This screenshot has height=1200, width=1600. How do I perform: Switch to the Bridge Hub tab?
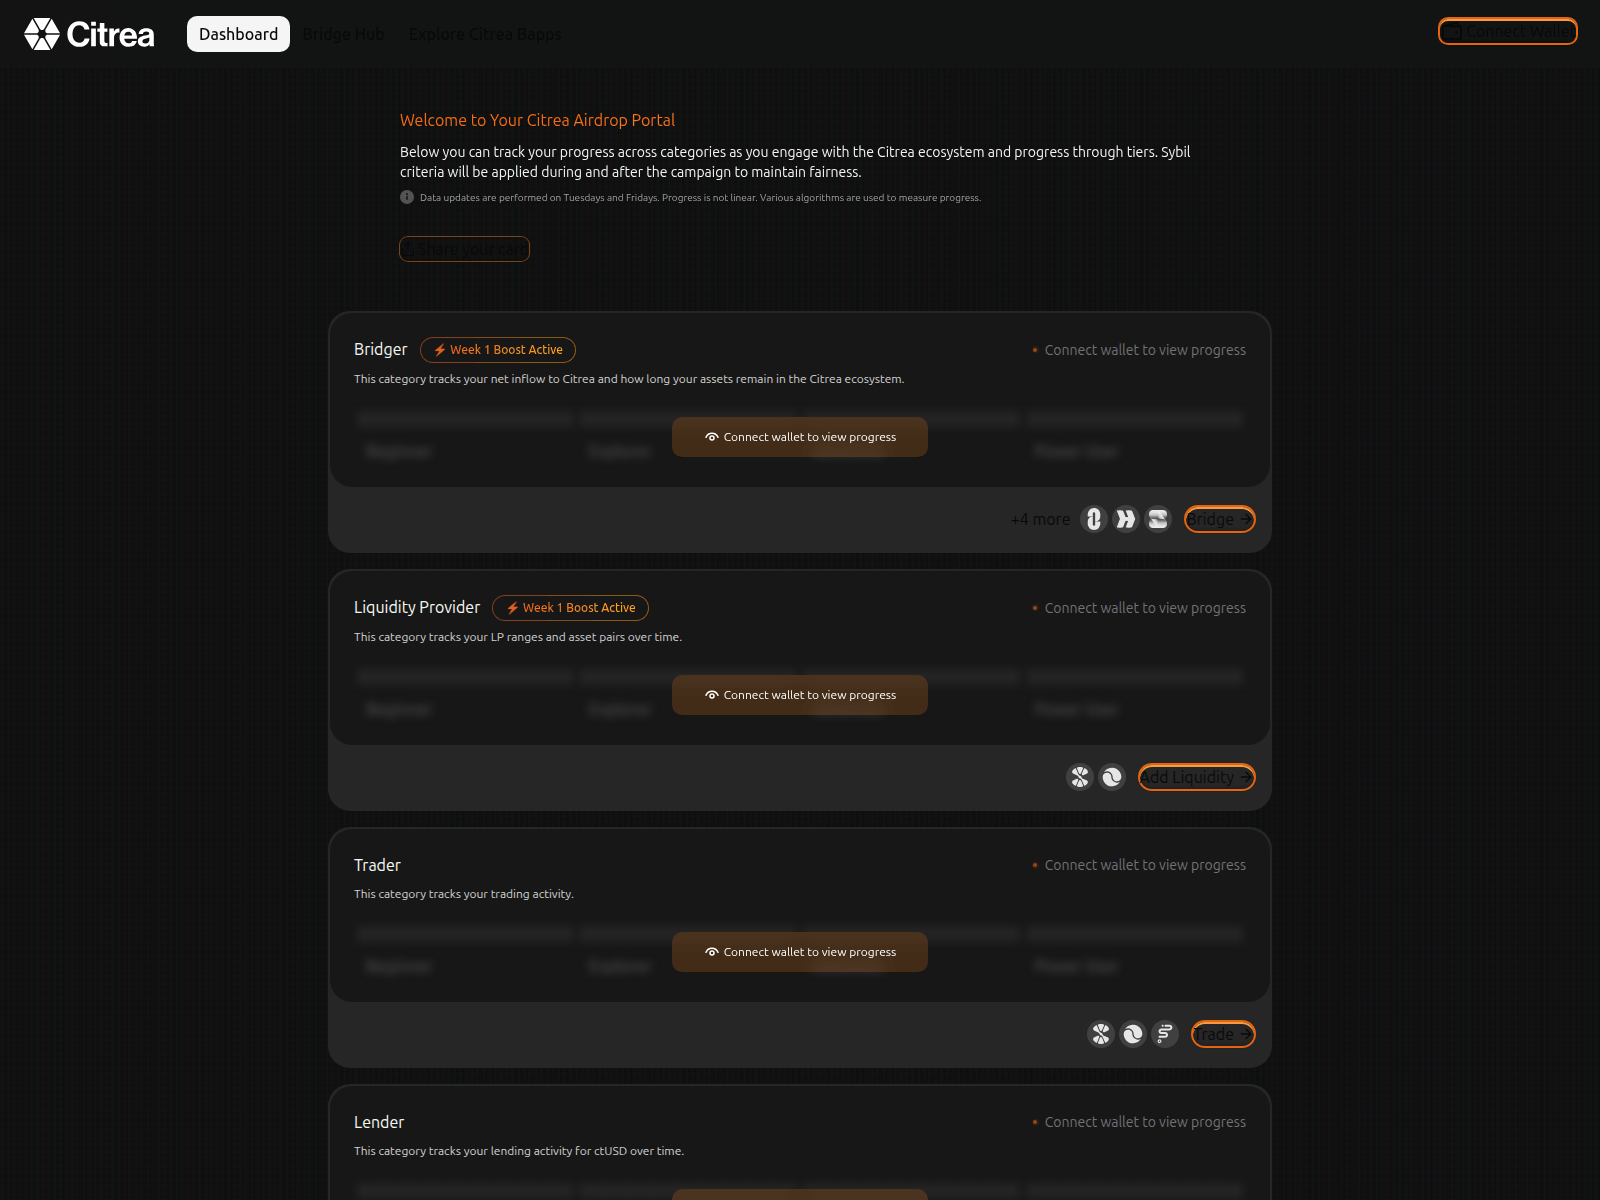(343, 34)
